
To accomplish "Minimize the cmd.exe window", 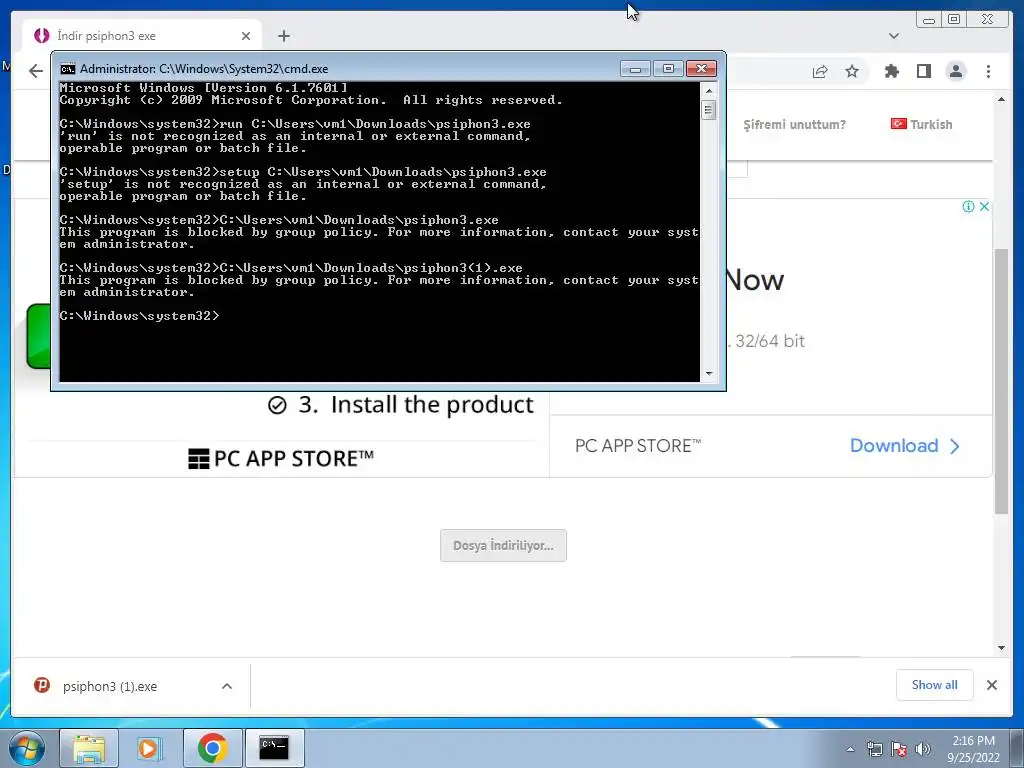I will click(x=635, y=69).
